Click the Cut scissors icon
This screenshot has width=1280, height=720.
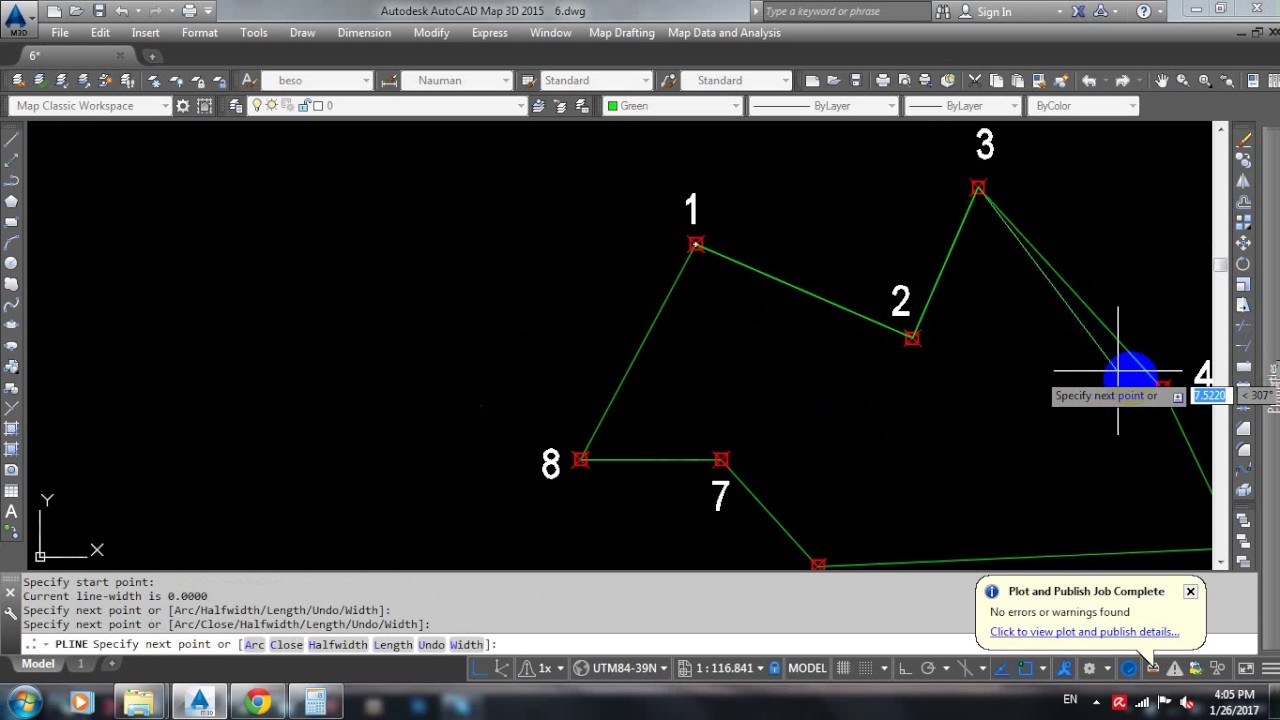975,80
